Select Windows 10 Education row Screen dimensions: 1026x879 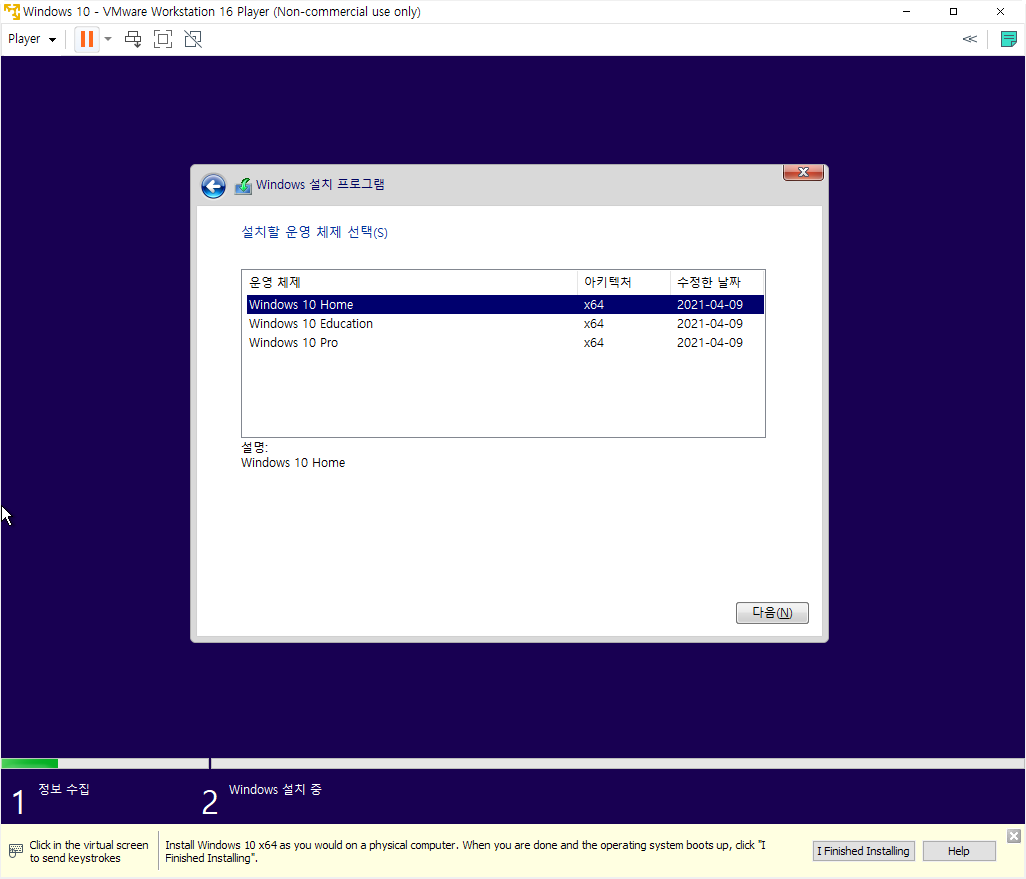(505, 323)
